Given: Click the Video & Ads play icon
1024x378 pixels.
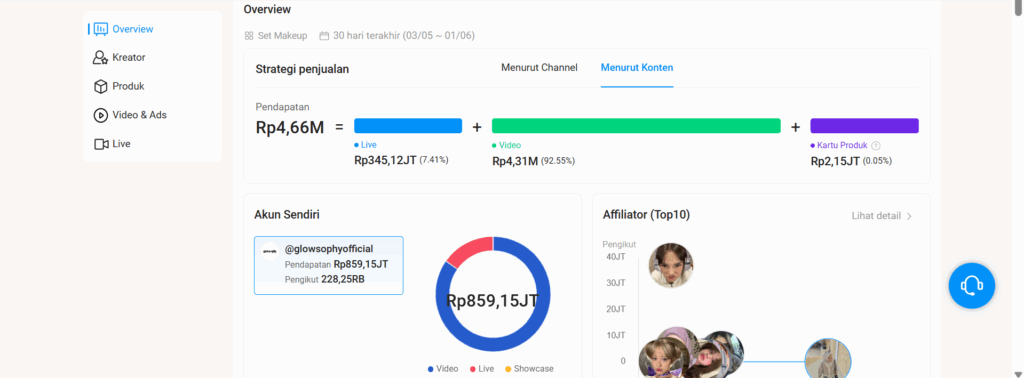Looking at the screenshot, I should click(x=101, y=115).
